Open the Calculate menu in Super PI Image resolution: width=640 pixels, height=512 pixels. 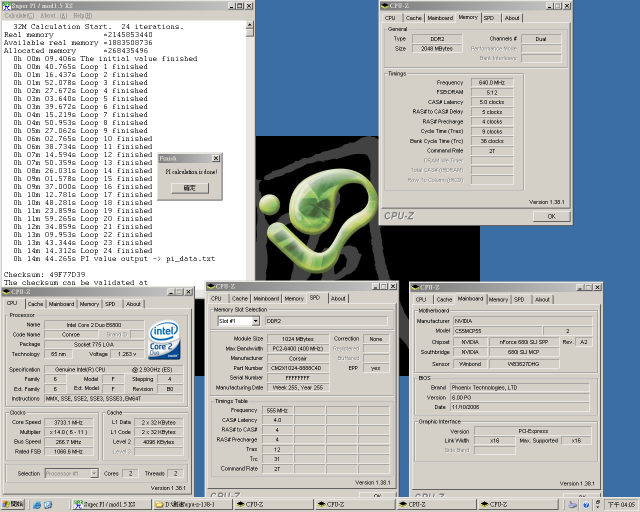click(x=19, y=16)
